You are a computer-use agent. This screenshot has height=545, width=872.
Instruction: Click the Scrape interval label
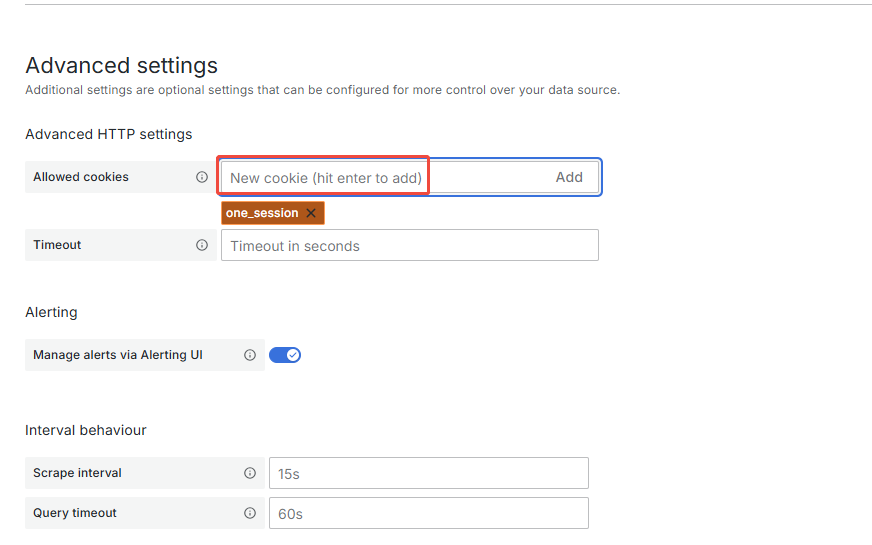point(77,473)
